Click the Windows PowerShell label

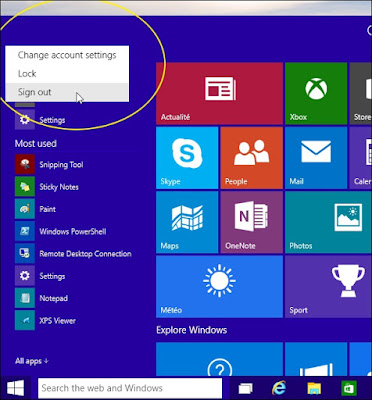73,231
